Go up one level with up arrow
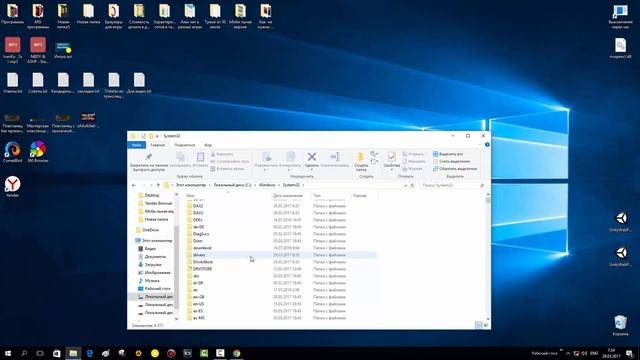 (158, 185)
